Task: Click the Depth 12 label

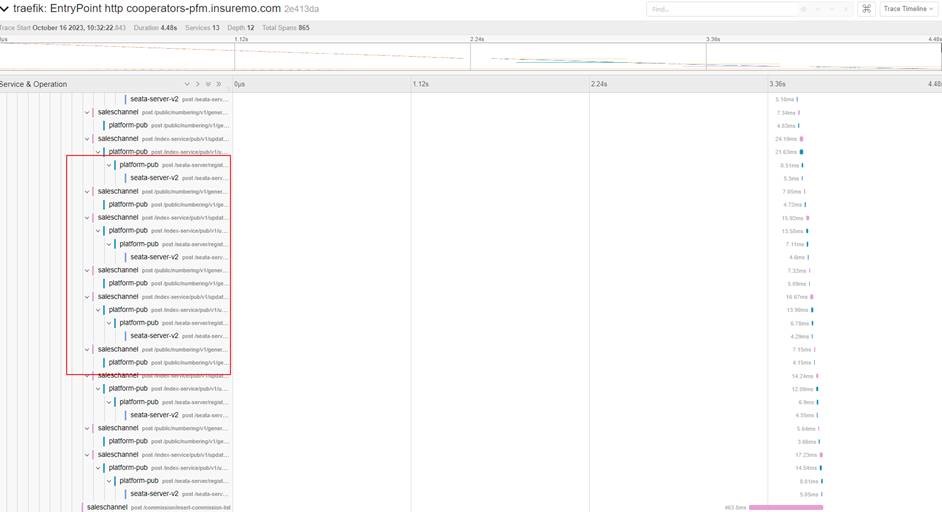Action: tap(241, 28)
